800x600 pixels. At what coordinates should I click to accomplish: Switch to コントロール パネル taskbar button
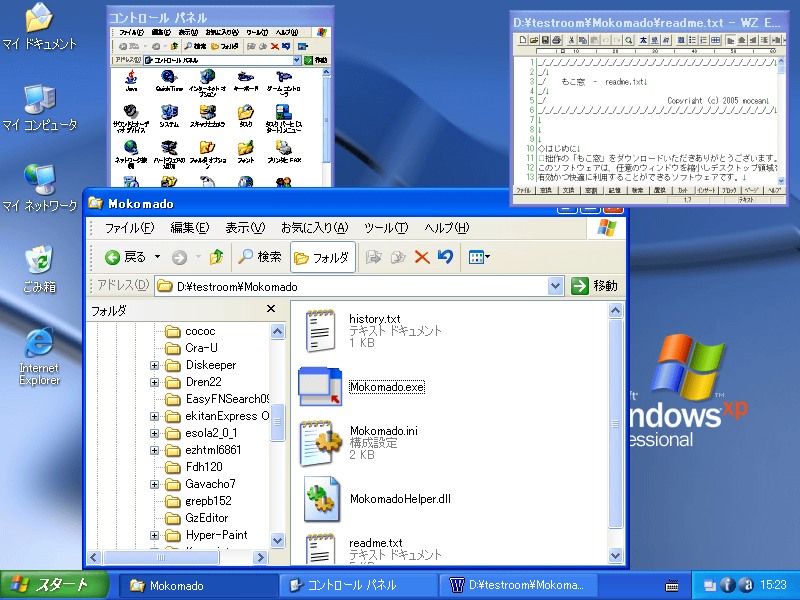358,585
